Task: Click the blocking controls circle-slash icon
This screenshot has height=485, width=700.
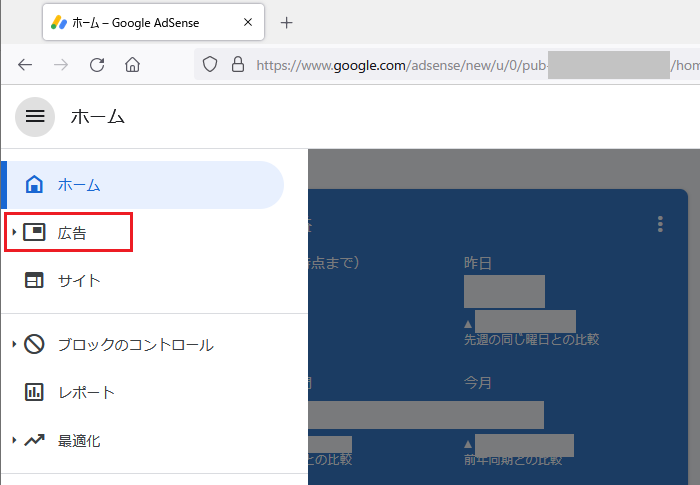Action: tap(34, 345)
